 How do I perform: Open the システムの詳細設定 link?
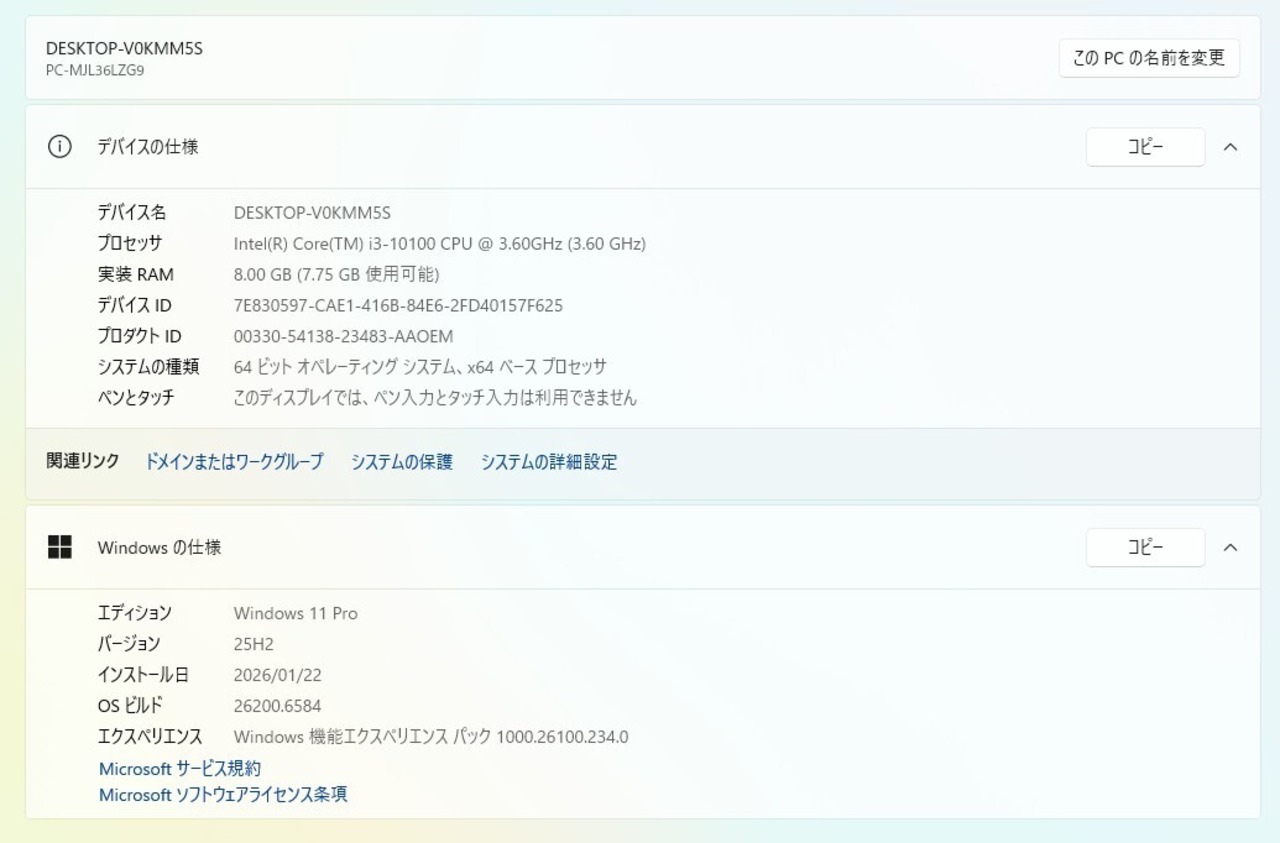point(549,461)
